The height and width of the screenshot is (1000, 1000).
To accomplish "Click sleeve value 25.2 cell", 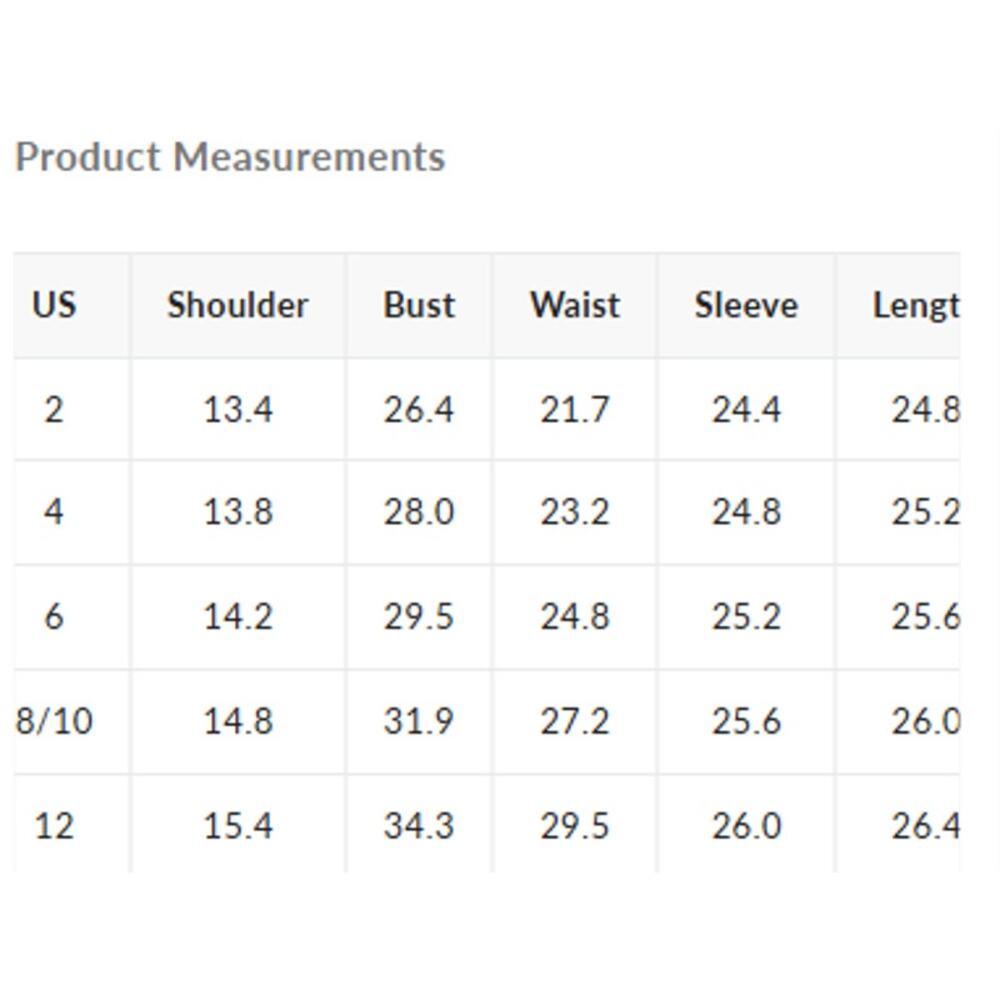I will (746, 616).
